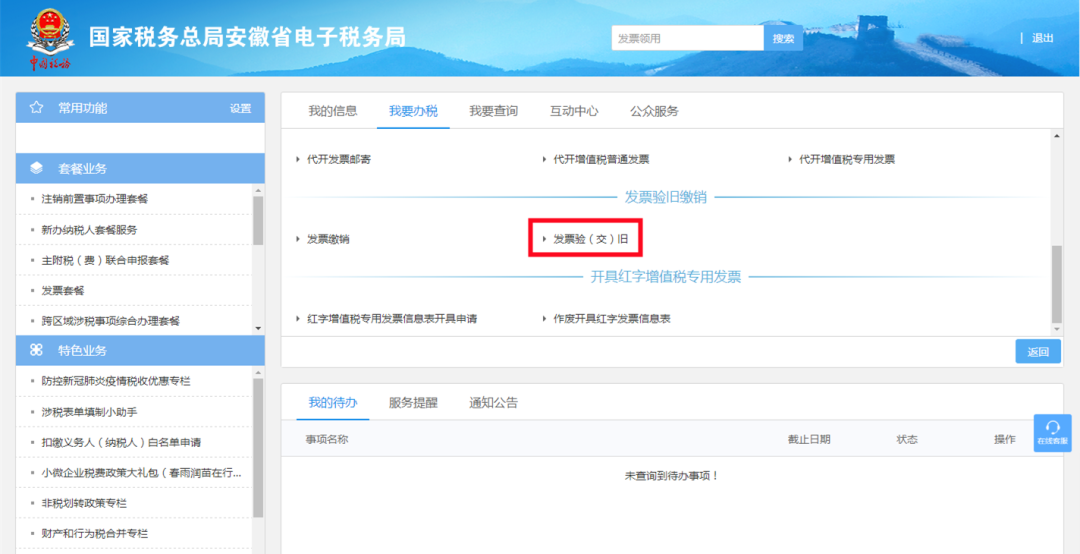Open 作废开具红字发票信息表 link
The image size is (1080, 554).
pos(612,319)
